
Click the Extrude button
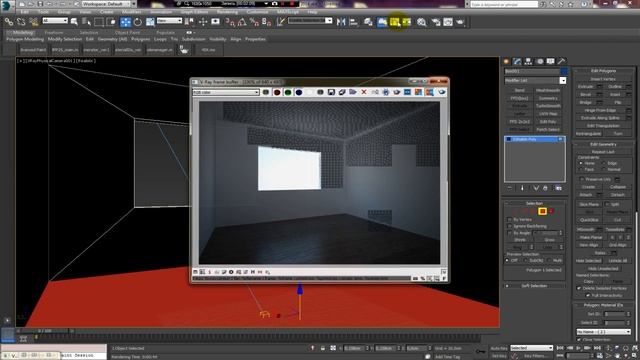tap(586, 87)
